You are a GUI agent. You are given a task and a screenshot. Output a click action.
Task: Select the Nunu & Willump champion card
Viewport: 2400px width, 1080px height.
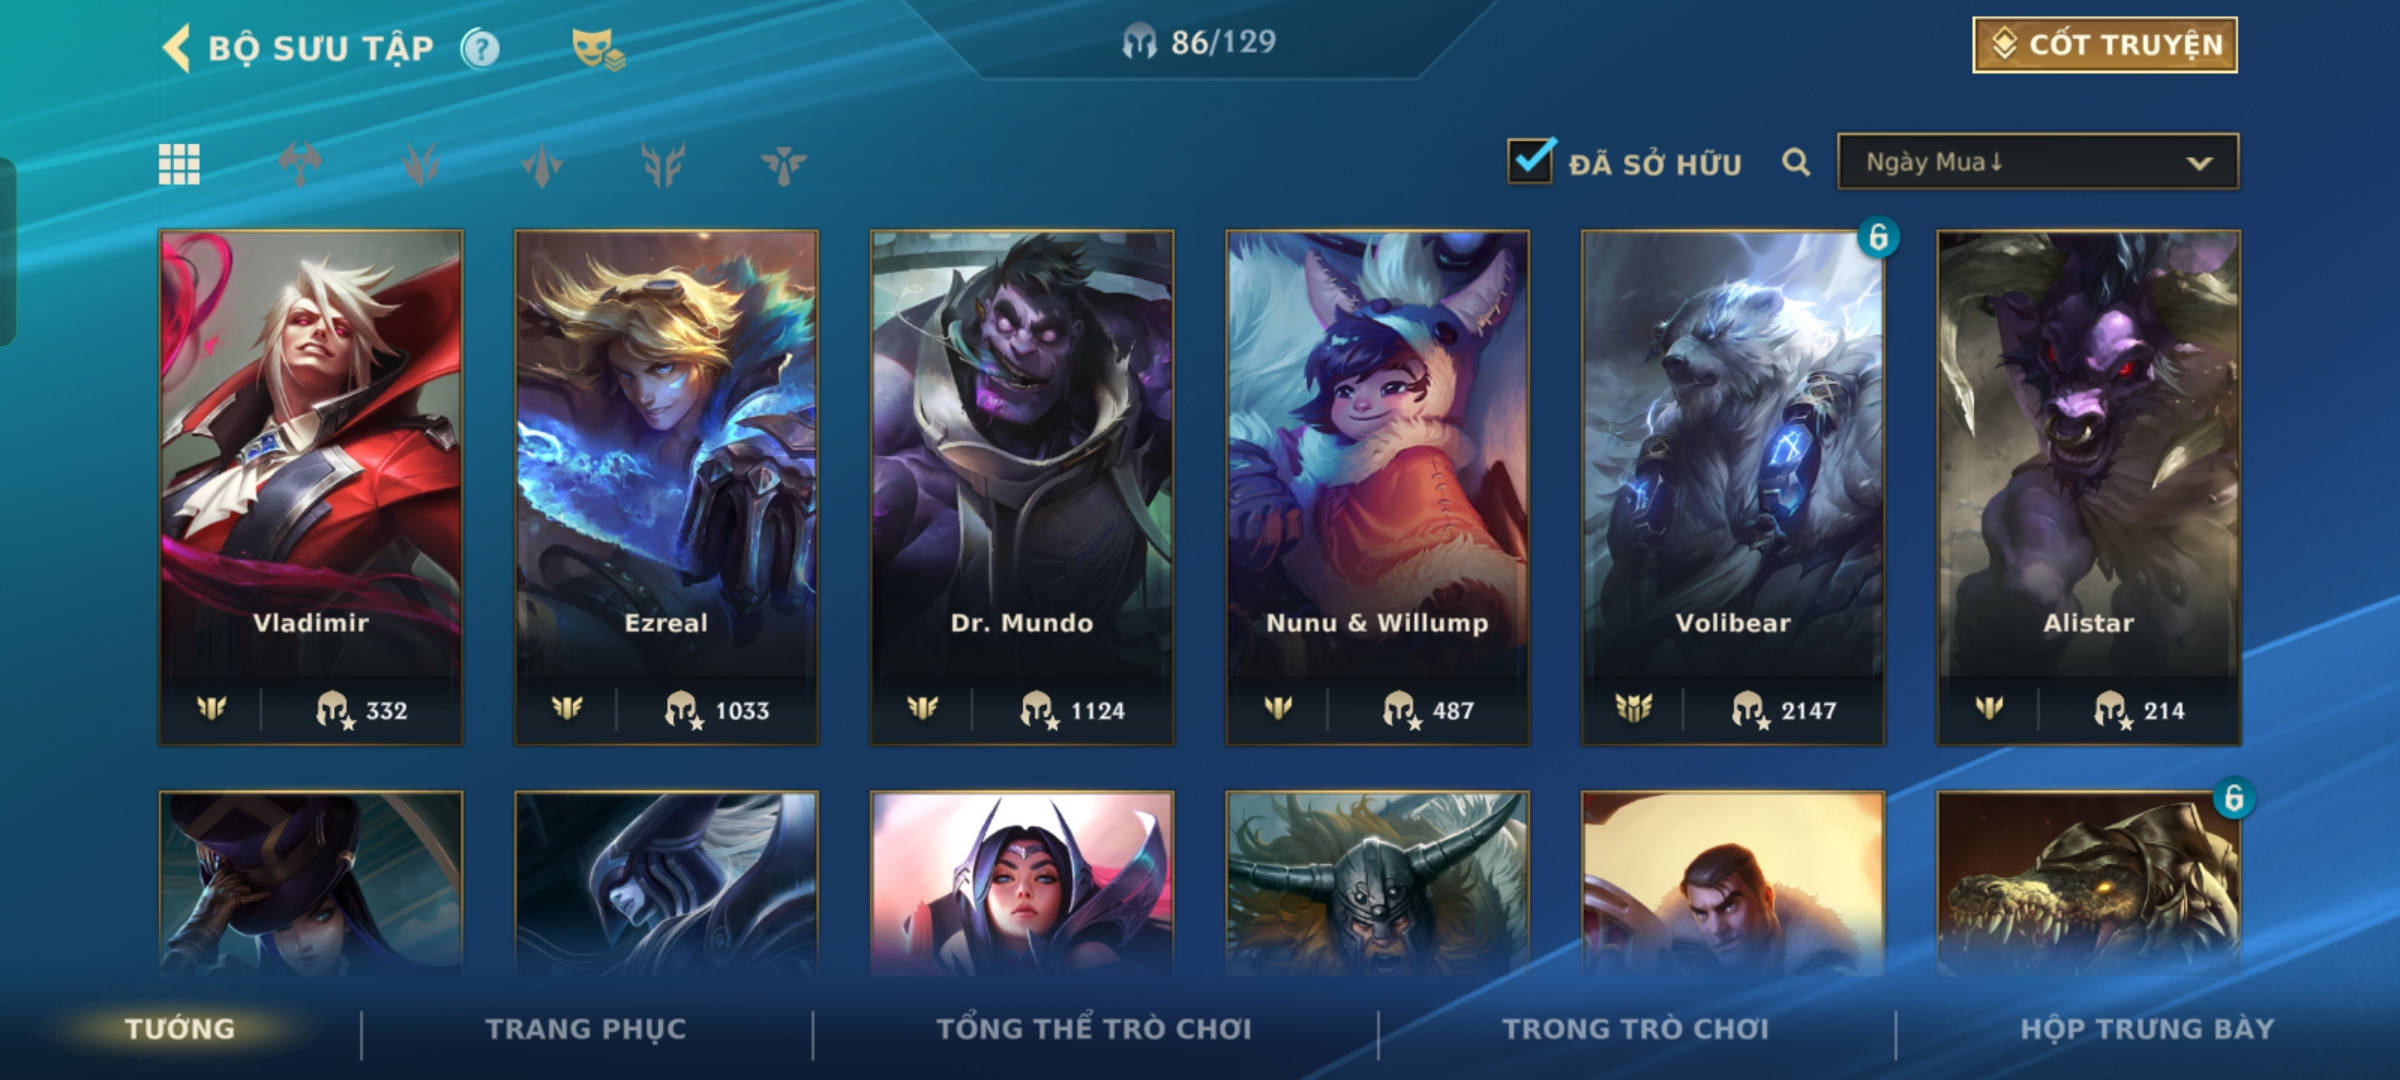tap(1378, 488)
